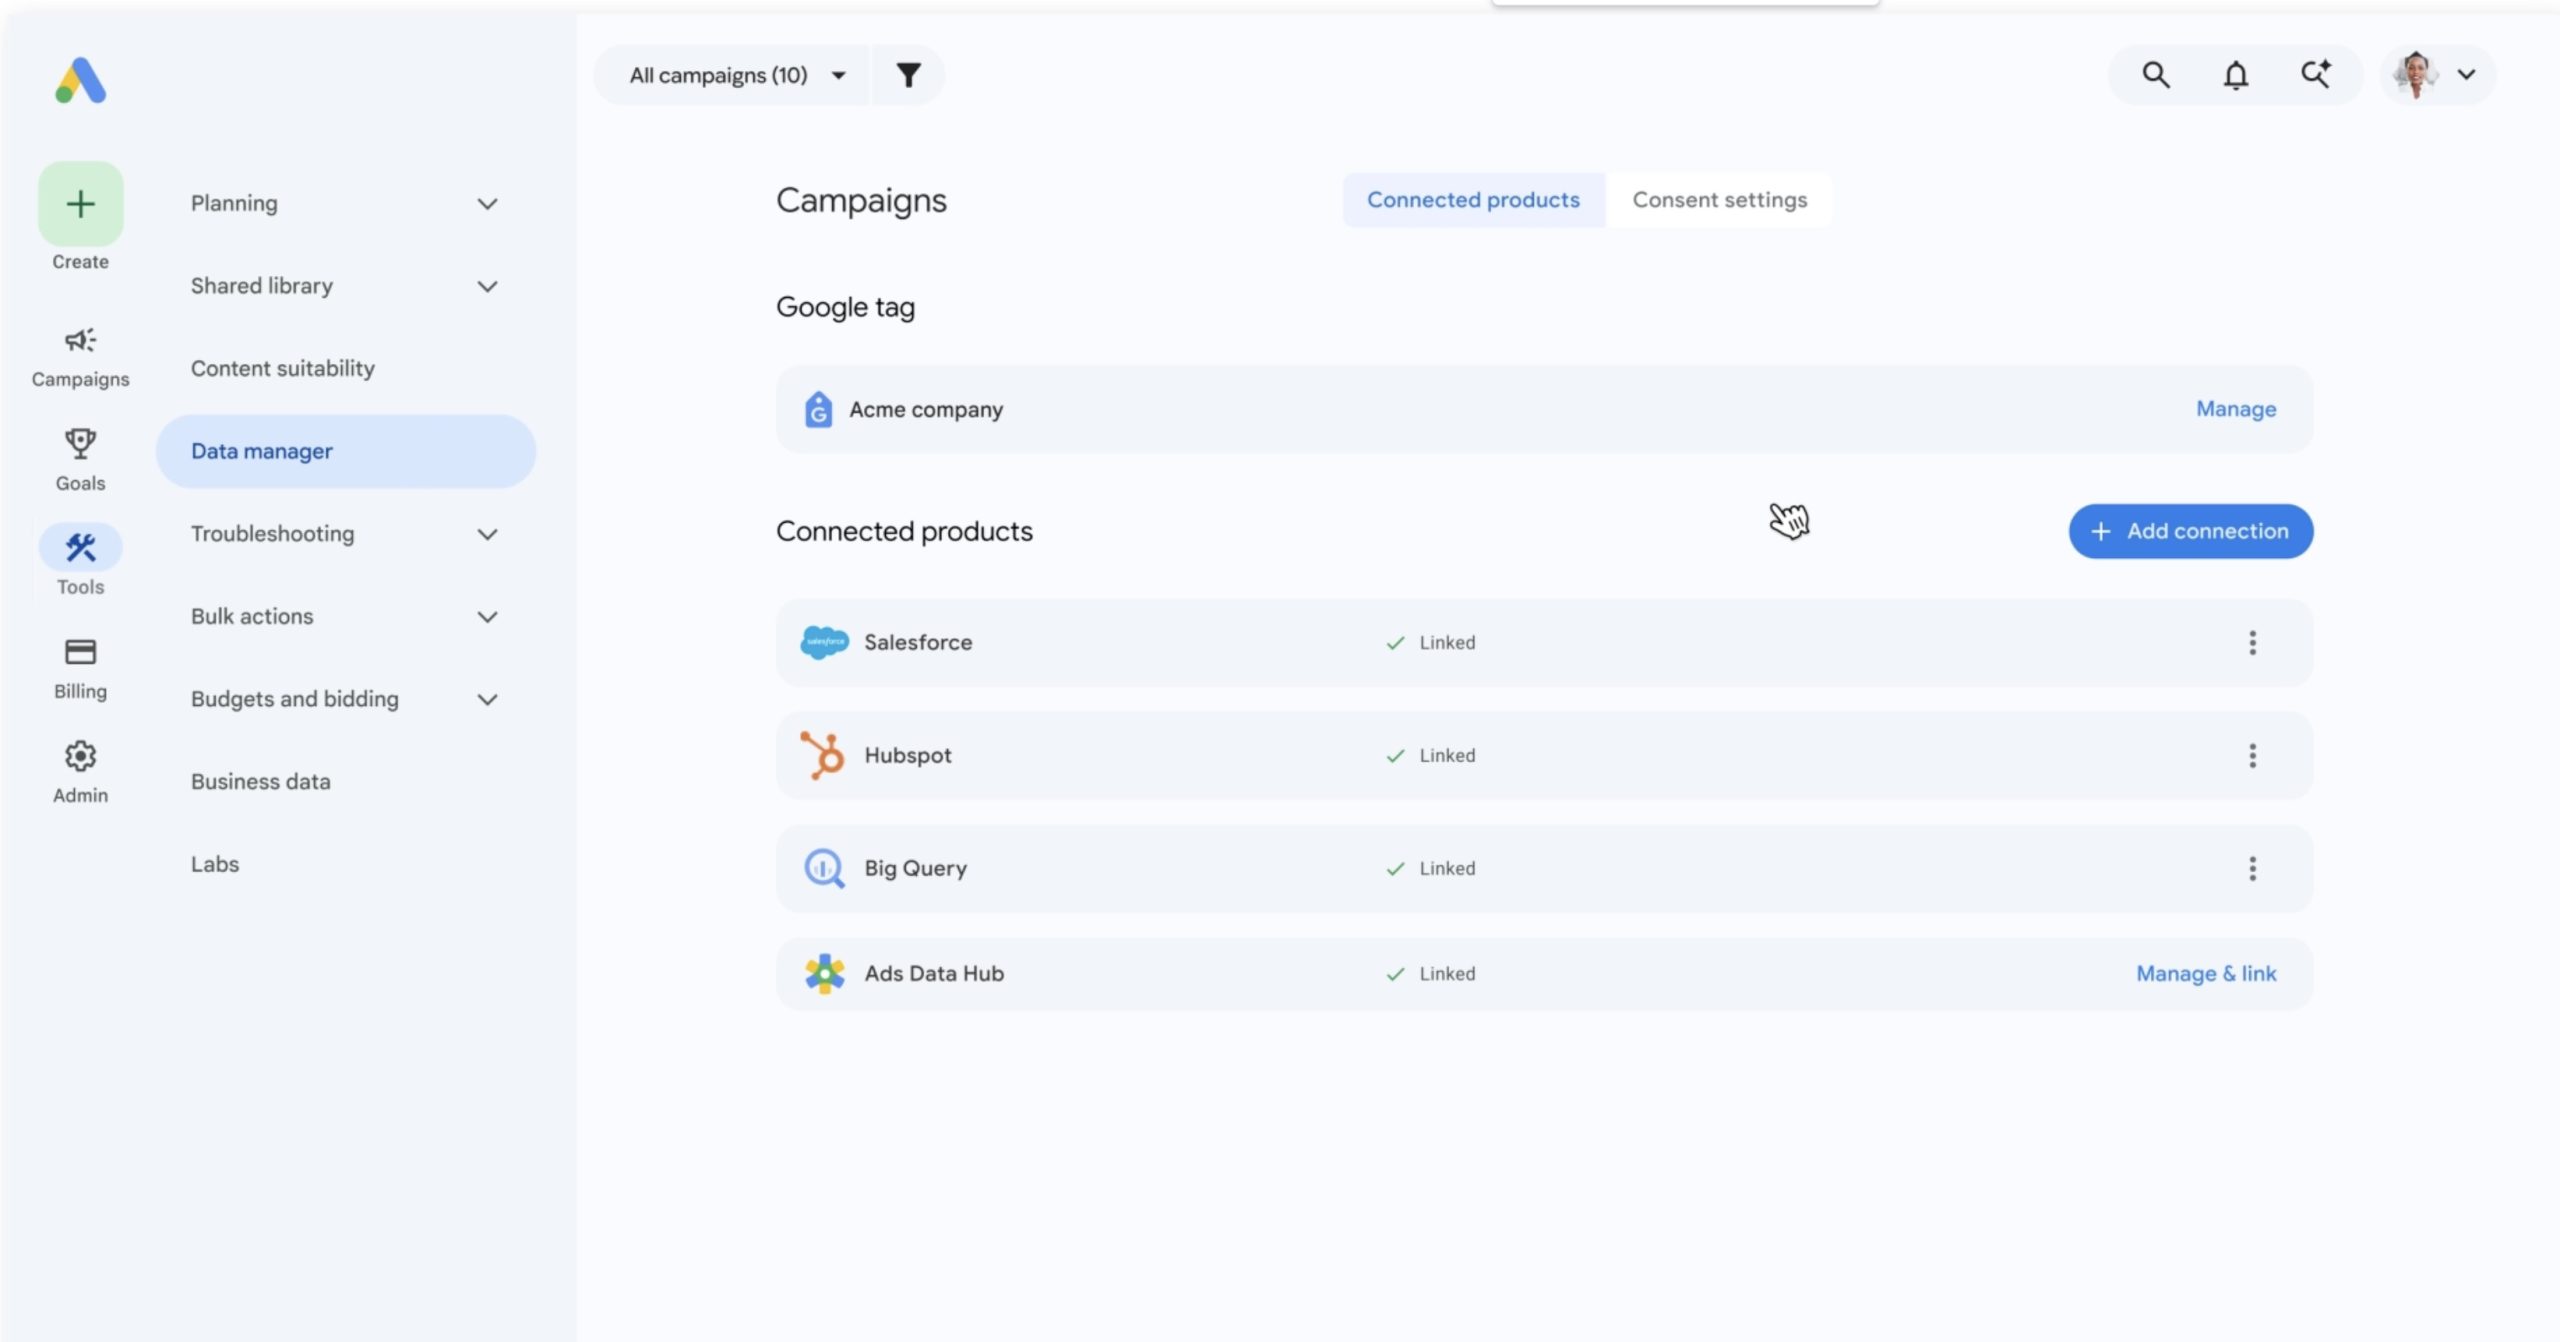
Task: Click the Google tag icon beside Acme company
Action: tap(818, 409)
